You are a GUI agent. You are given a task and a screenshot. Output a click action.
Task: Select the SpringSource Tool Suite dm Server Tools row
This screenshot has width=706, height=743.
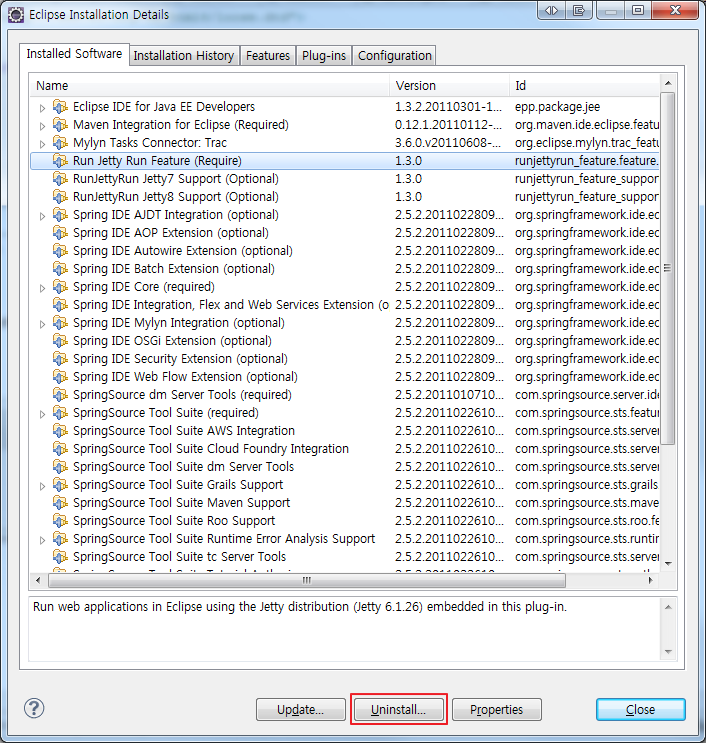pos(344,467)
